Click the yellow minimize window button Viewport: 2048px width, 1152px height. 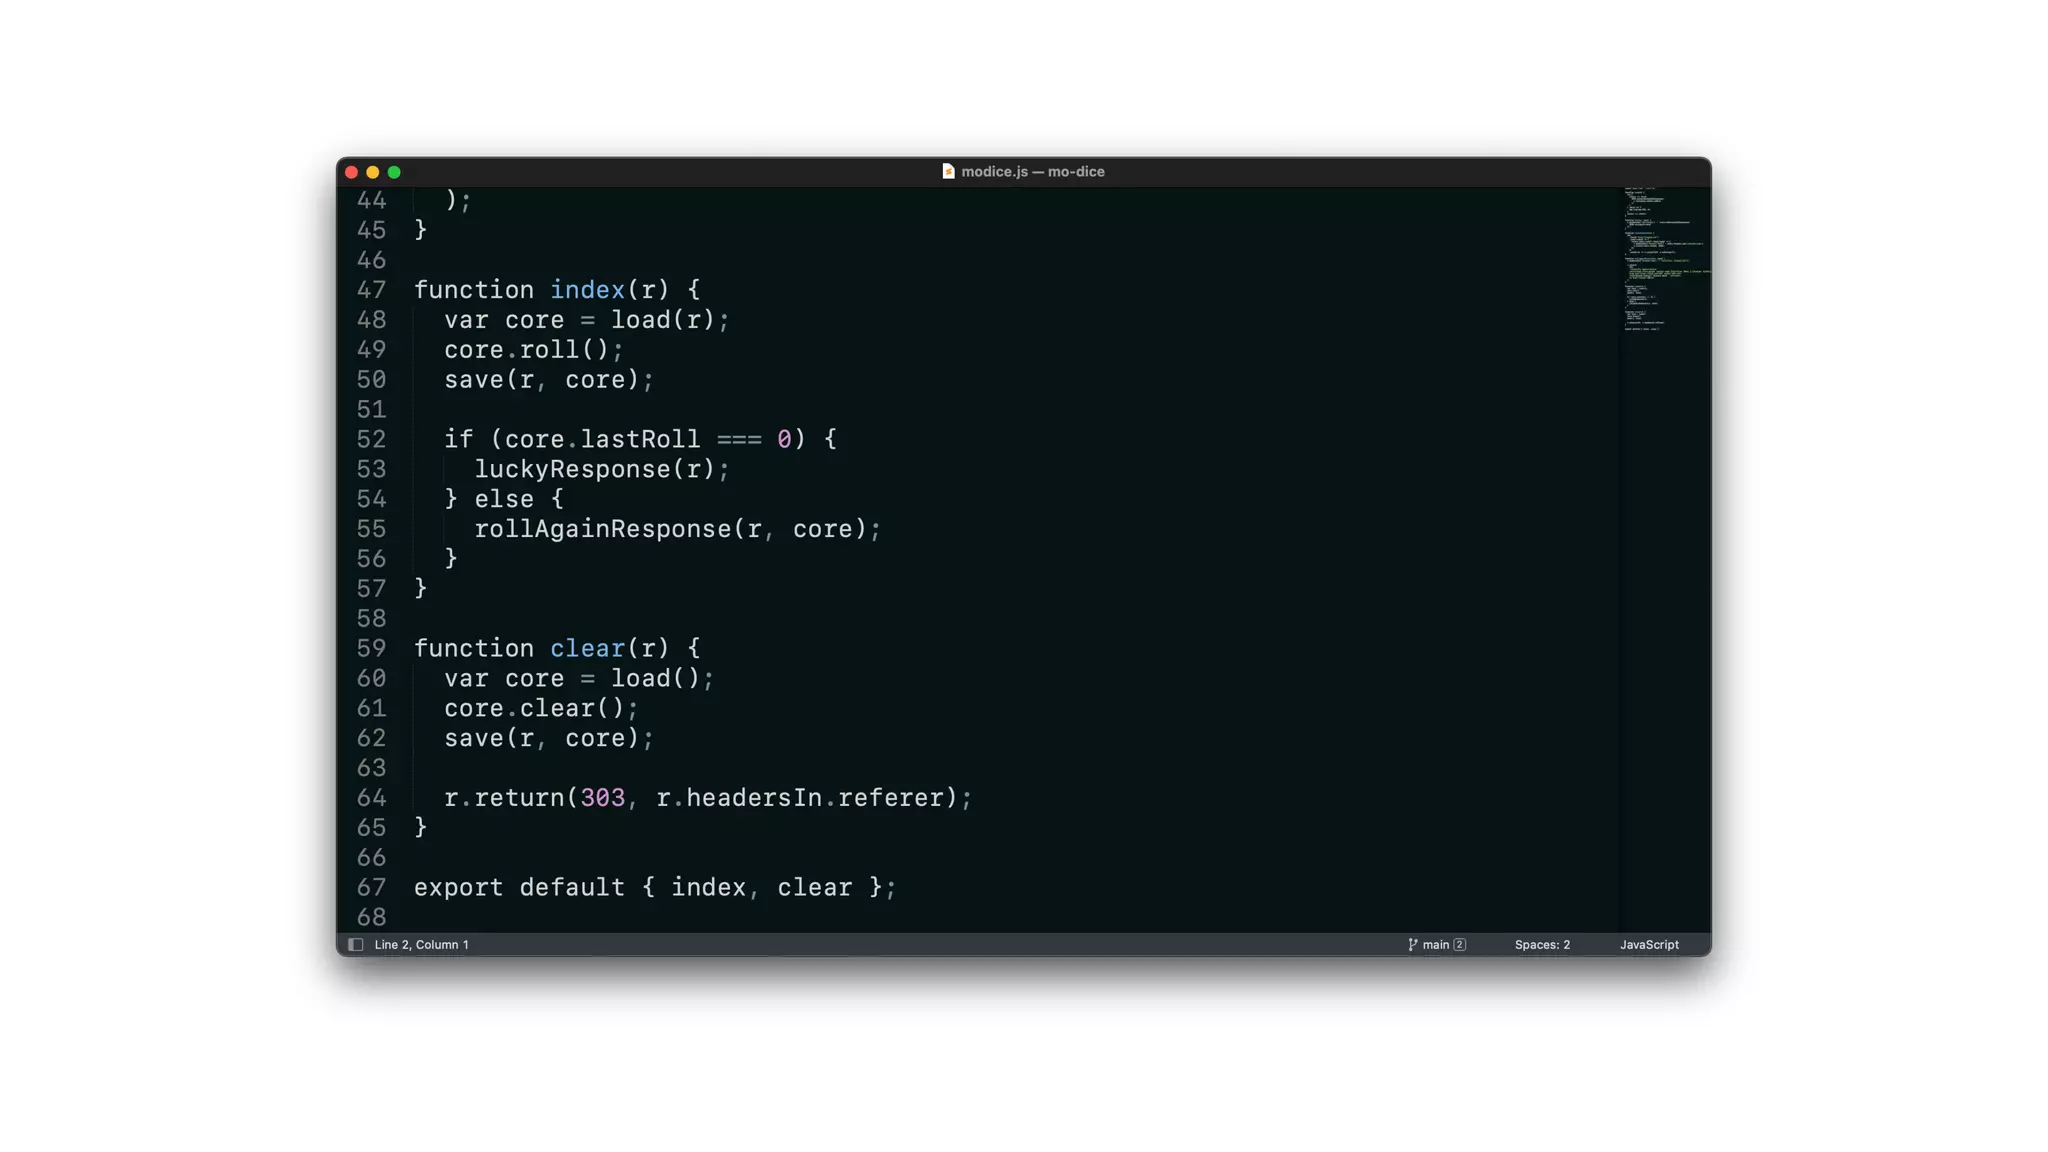(x=373, y=172)
